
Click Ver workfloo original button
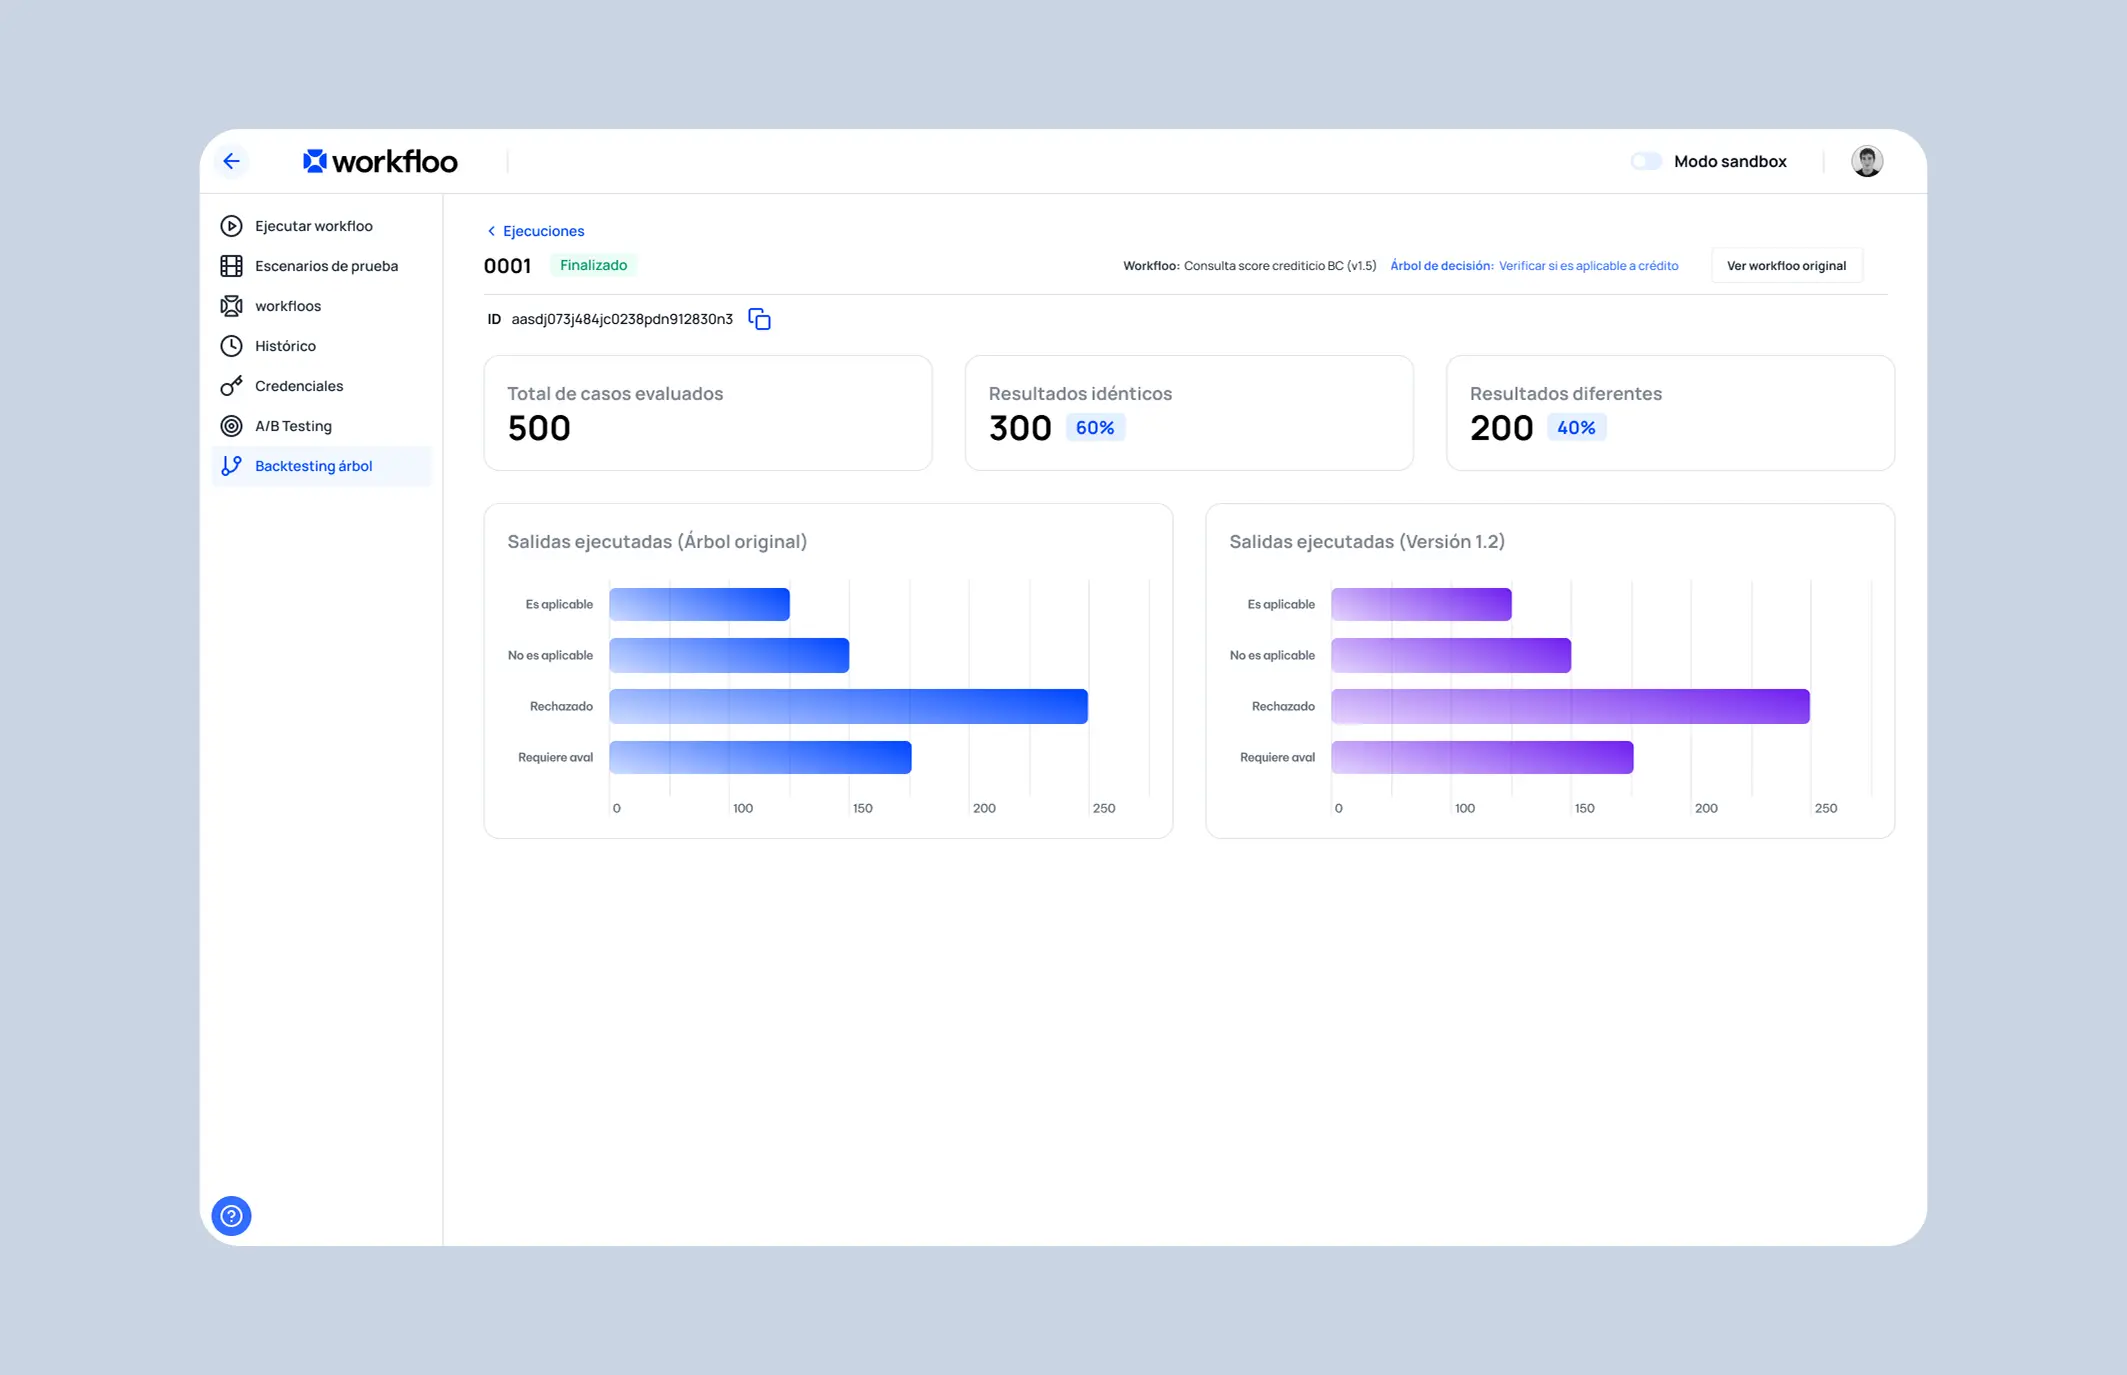coord(1786,266)
